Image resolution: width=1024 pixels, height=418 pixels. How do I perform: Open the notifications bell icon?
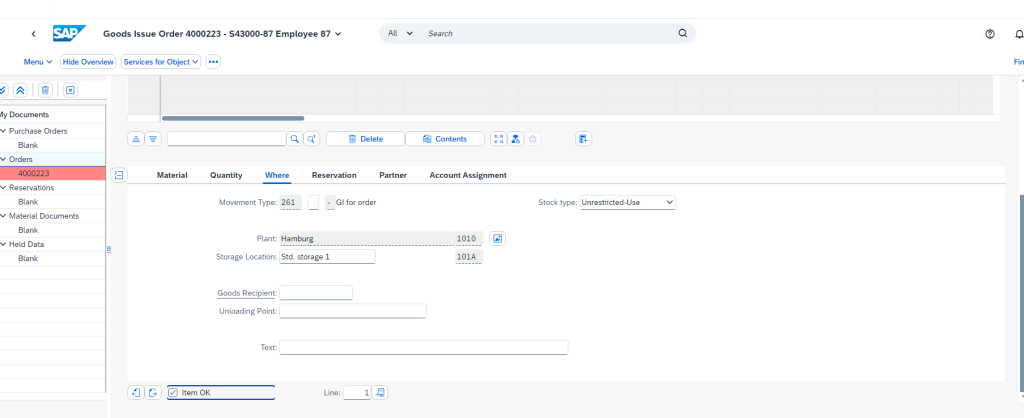(x=1019, y=34)
